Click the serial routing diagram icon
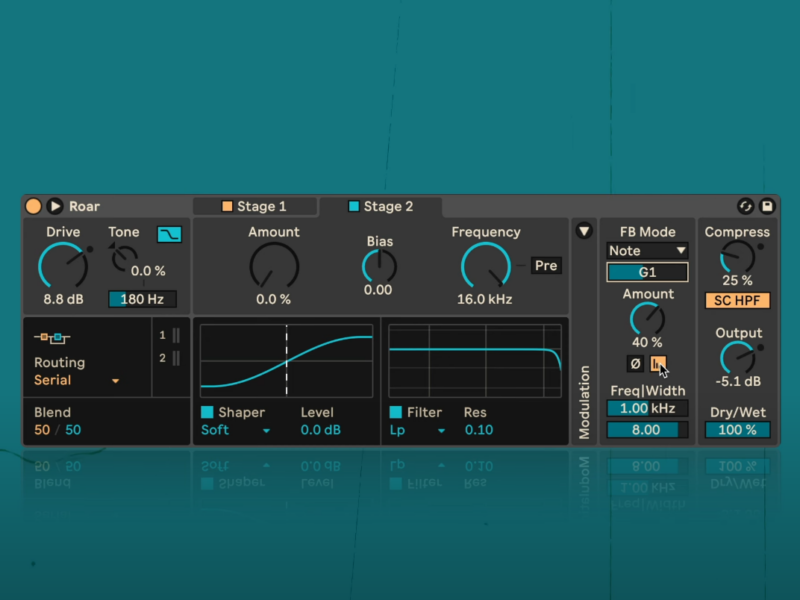This screenshot has width=800, height=600. pyautogui.click(x=54, y=338)
